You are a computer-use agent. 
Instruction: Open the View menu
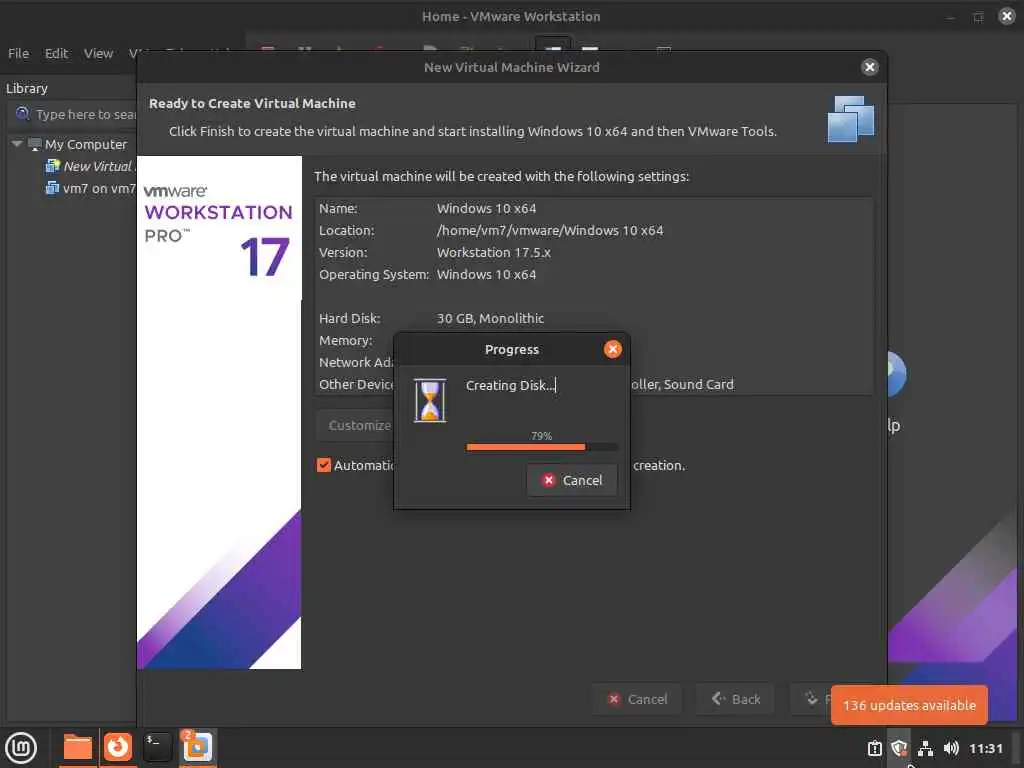click(98, 54)
